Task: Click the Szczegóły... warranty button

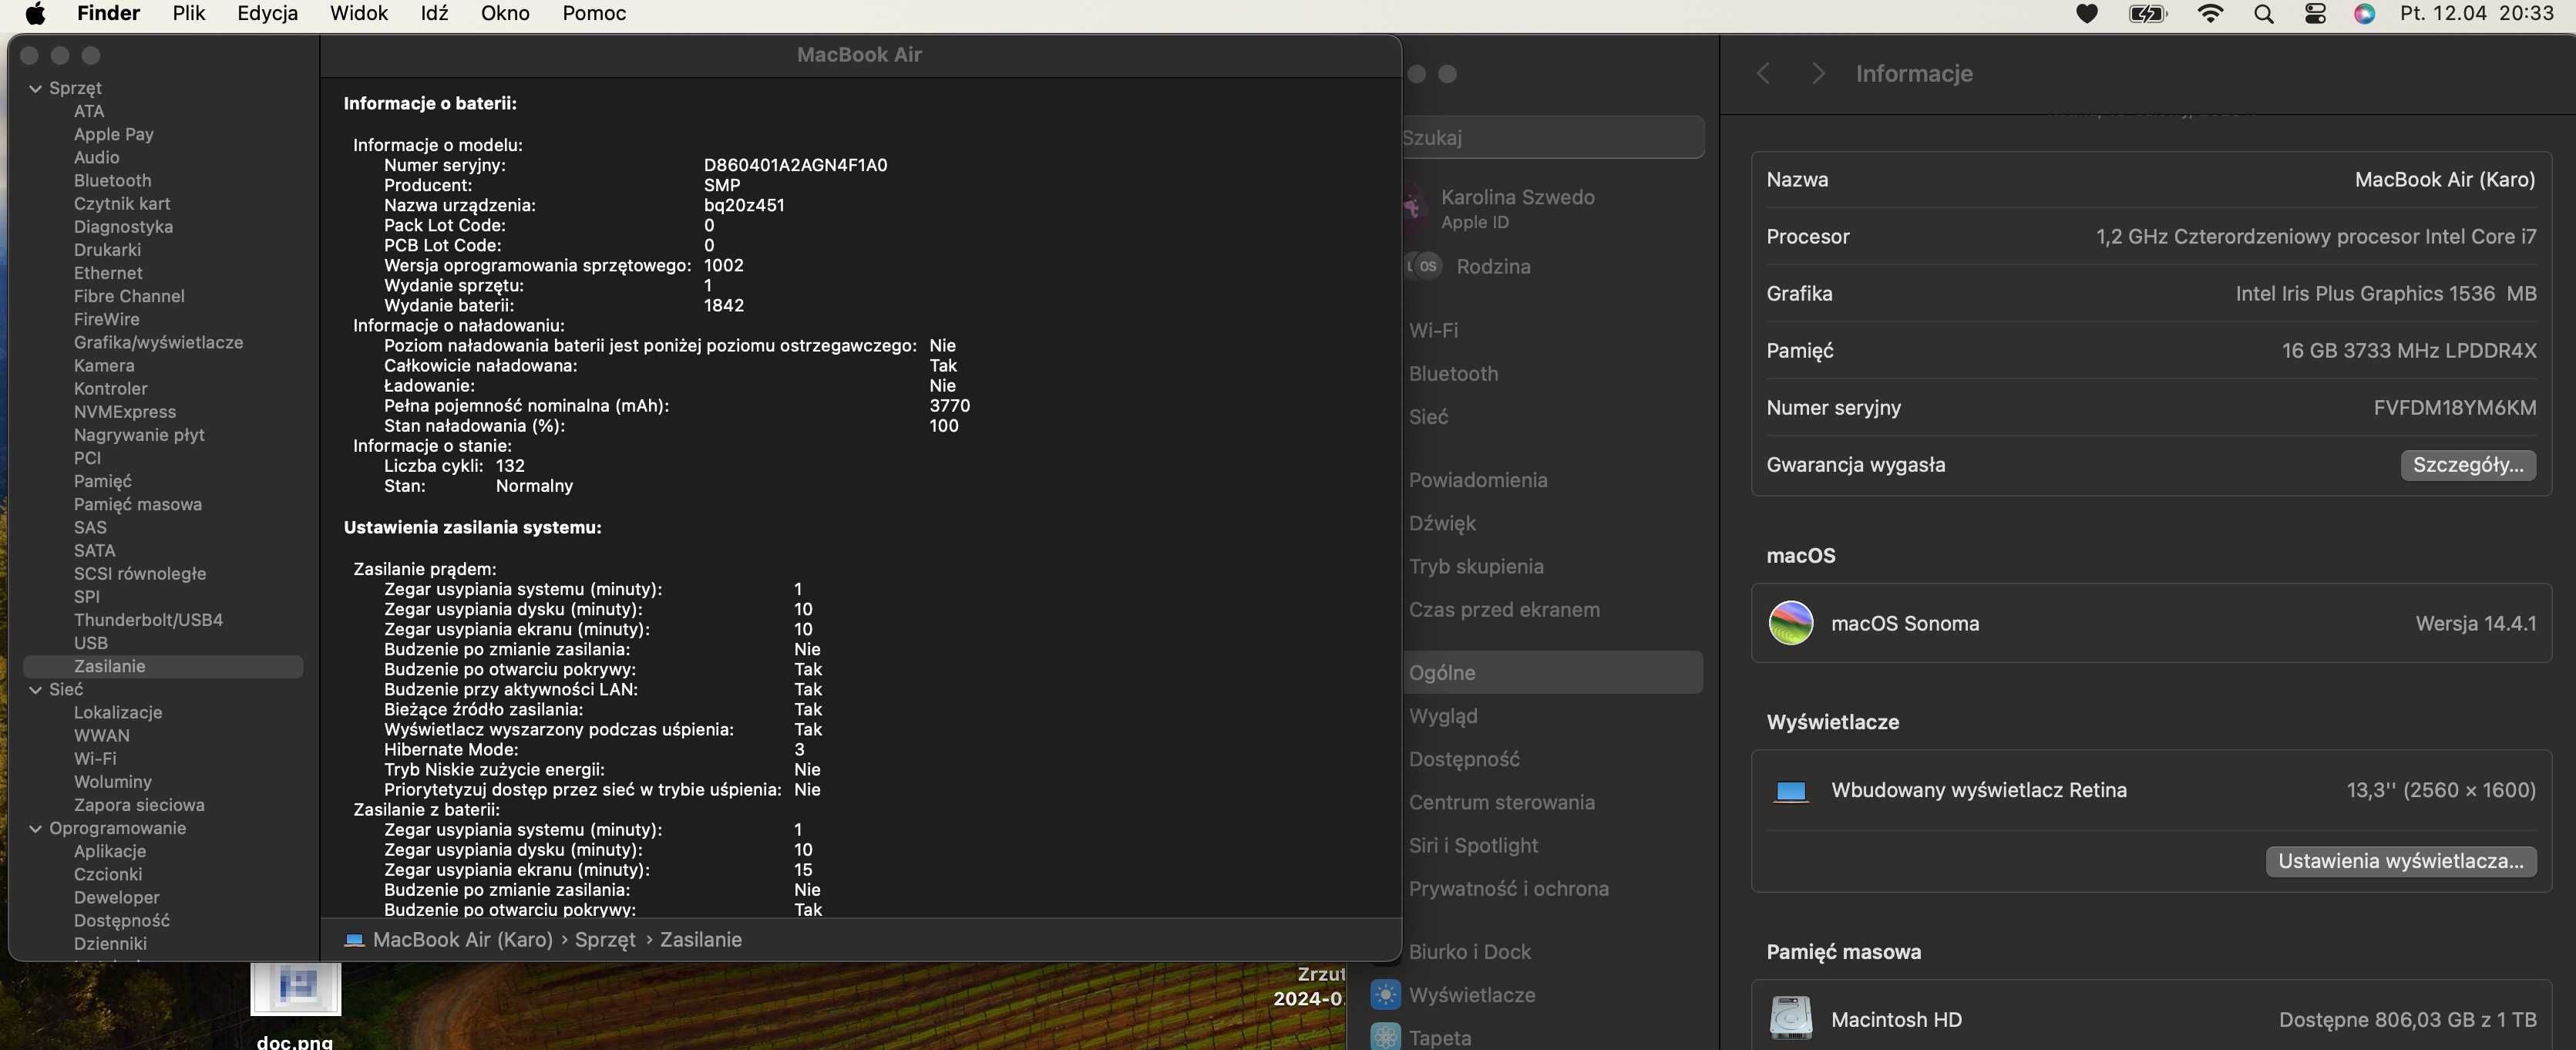Action: (x=2468, y=465)
